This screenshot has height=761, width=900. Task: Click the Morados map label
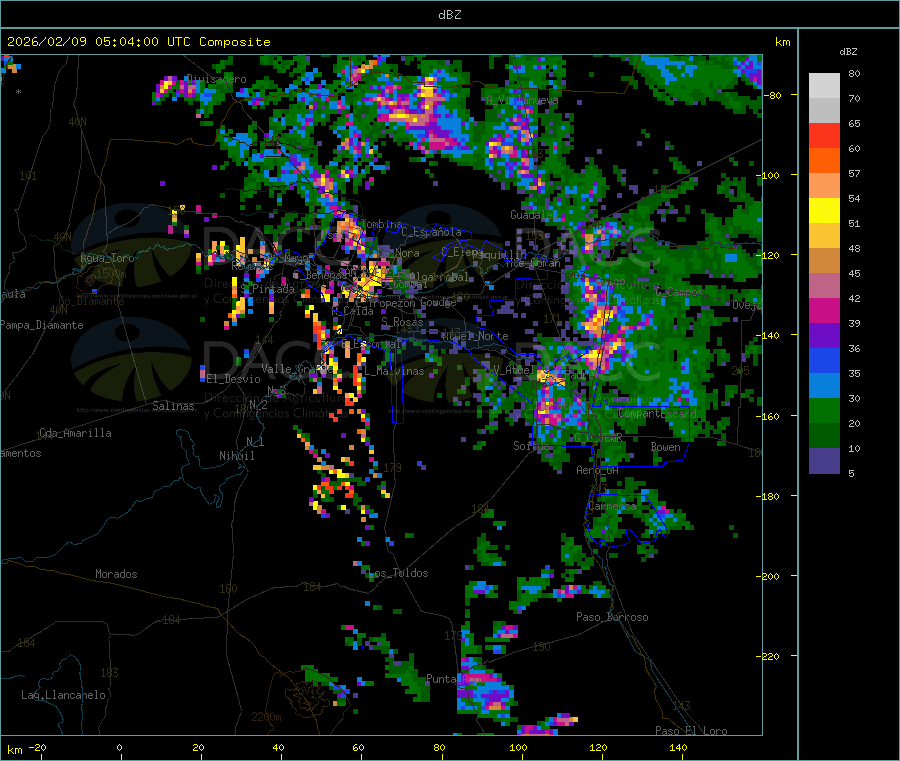[116, 574]
